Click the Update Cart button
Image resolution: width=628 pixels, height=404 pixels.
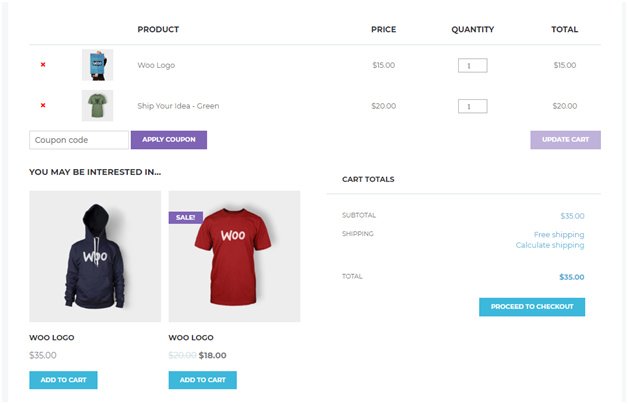click(x=566, y=140)
